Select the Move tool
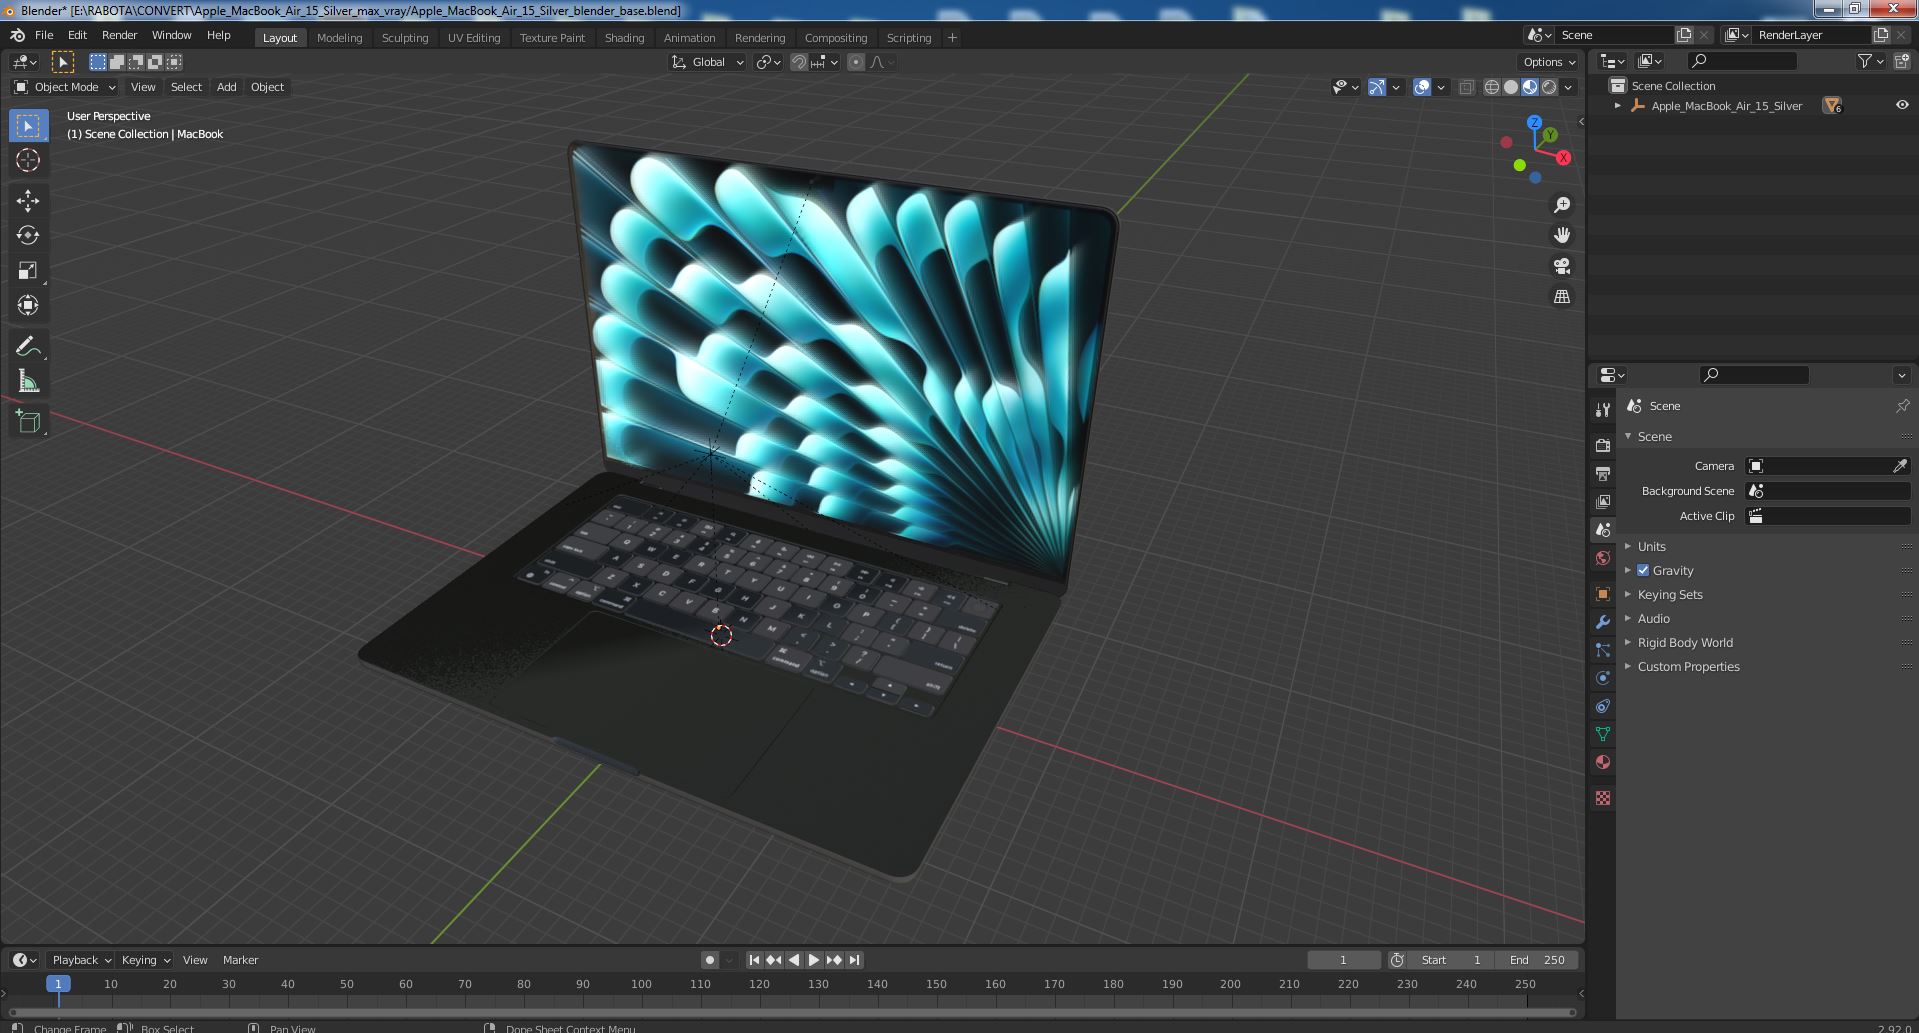Image resolution: width=1919 pixels, height=1033 pixels. 28,201
